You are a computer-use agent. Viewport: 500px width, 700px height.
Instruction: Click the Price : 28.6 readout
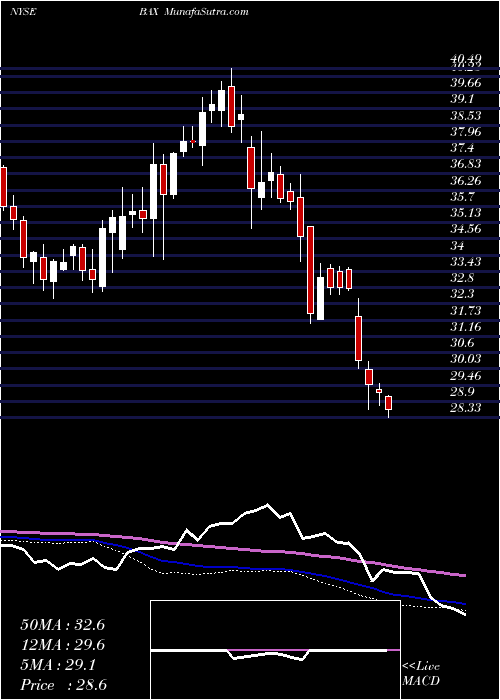coord(62,685)
